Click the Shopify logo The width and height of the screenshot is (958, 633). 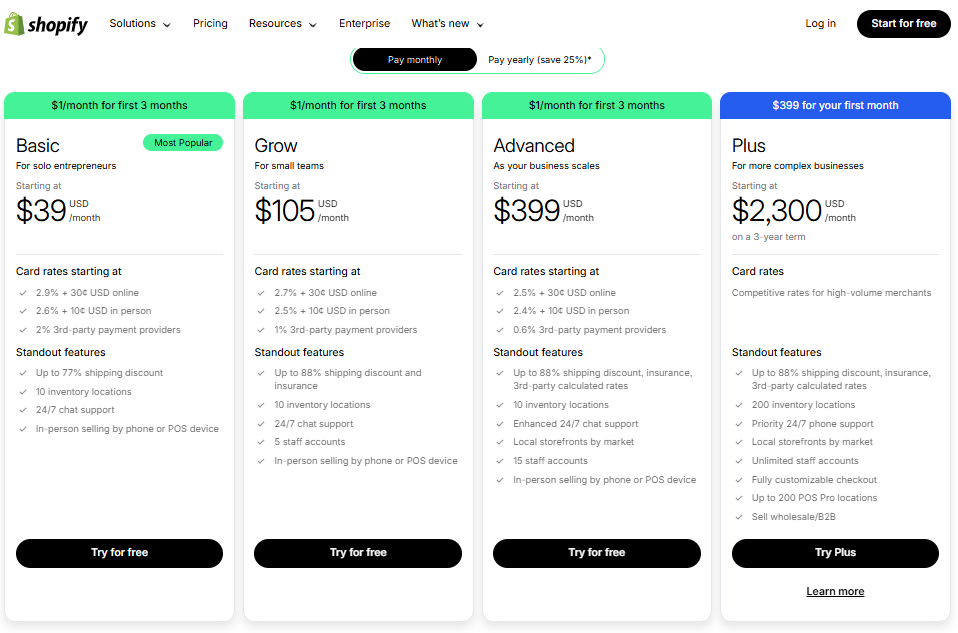tap(46, 23)
